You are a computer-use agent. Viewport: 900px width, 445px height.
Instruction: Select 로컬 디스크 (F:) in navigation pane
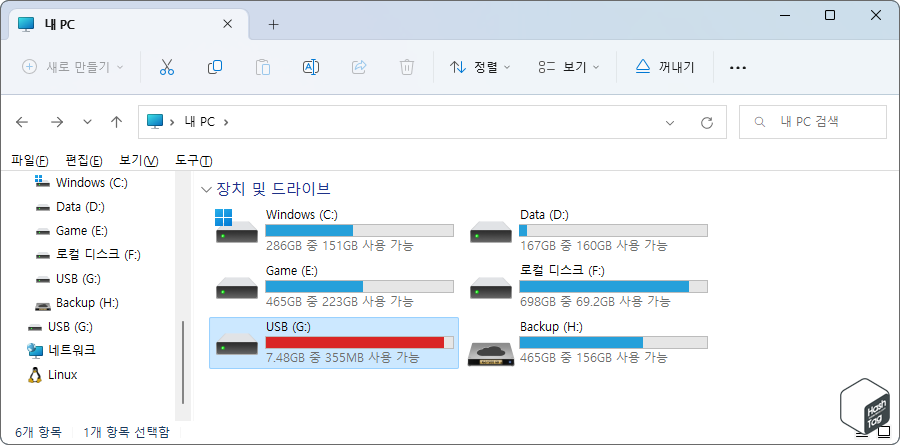click(x=98, y=254)
